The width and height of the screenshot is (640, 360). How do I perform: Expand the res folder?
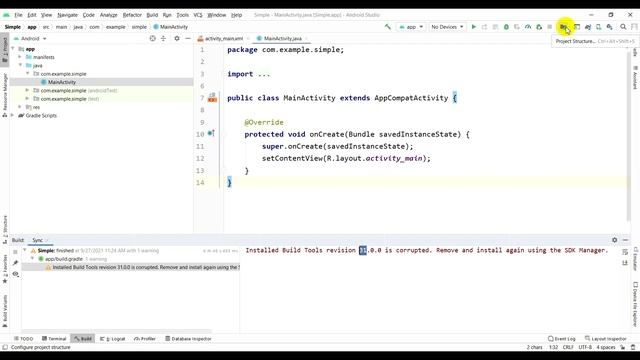[x=20, y=107]
